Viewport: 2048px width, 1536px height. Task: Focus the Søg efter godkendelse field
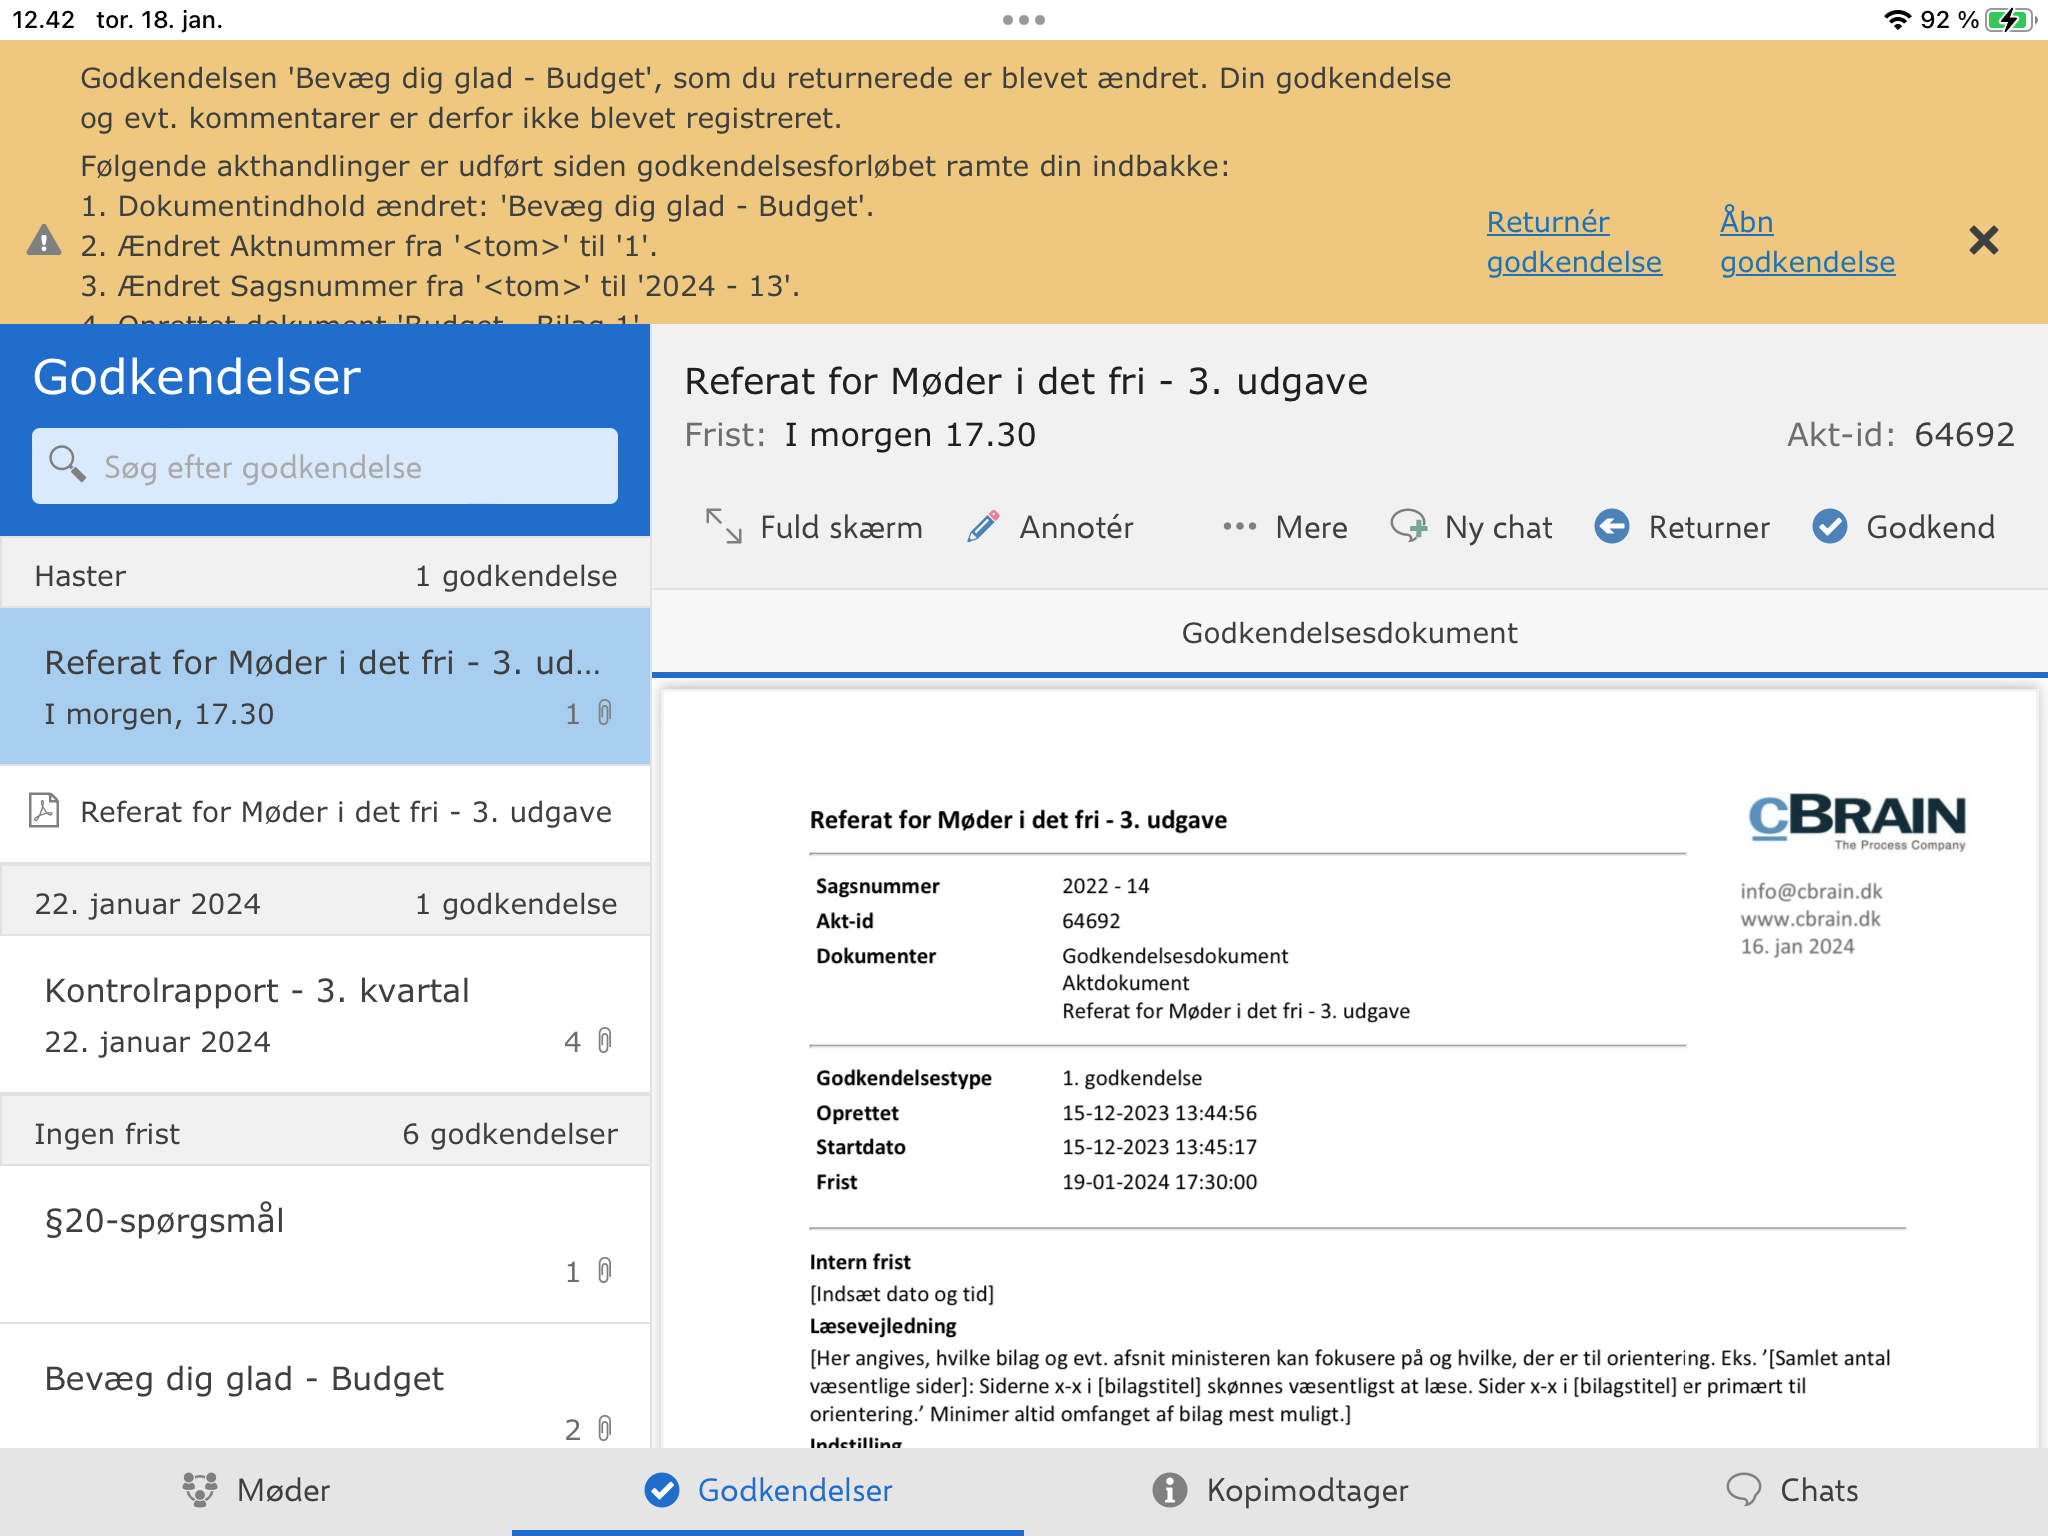point(325,466)
